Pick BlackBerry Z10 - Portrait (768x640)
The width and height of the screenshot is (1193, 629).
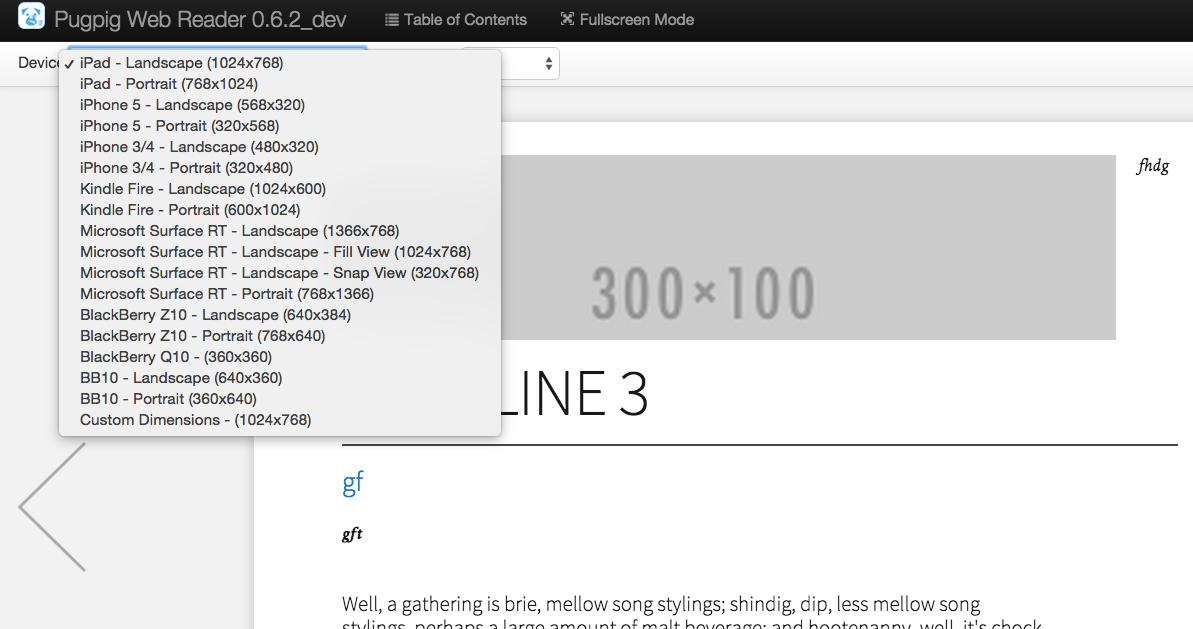click(279, 336)
